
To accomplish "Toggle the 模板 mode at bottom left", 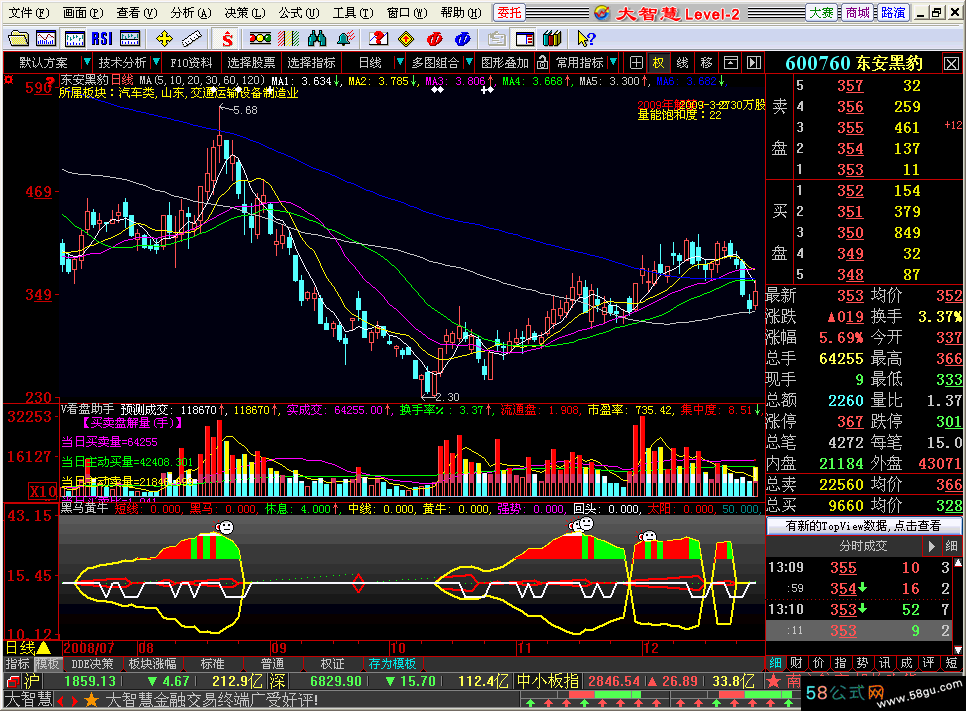I will point(47,664).
